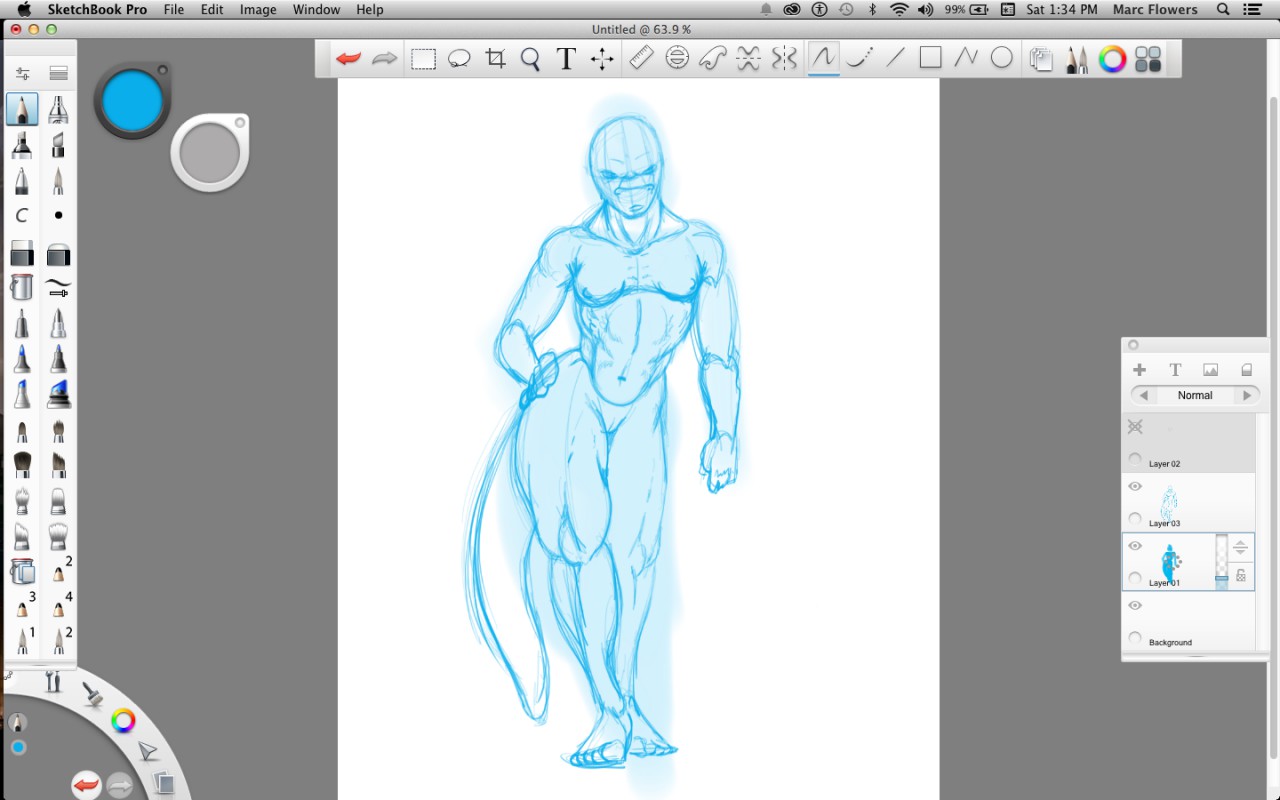
Task: Enable the Ruler tool
Action: click(x=641, y=59)
